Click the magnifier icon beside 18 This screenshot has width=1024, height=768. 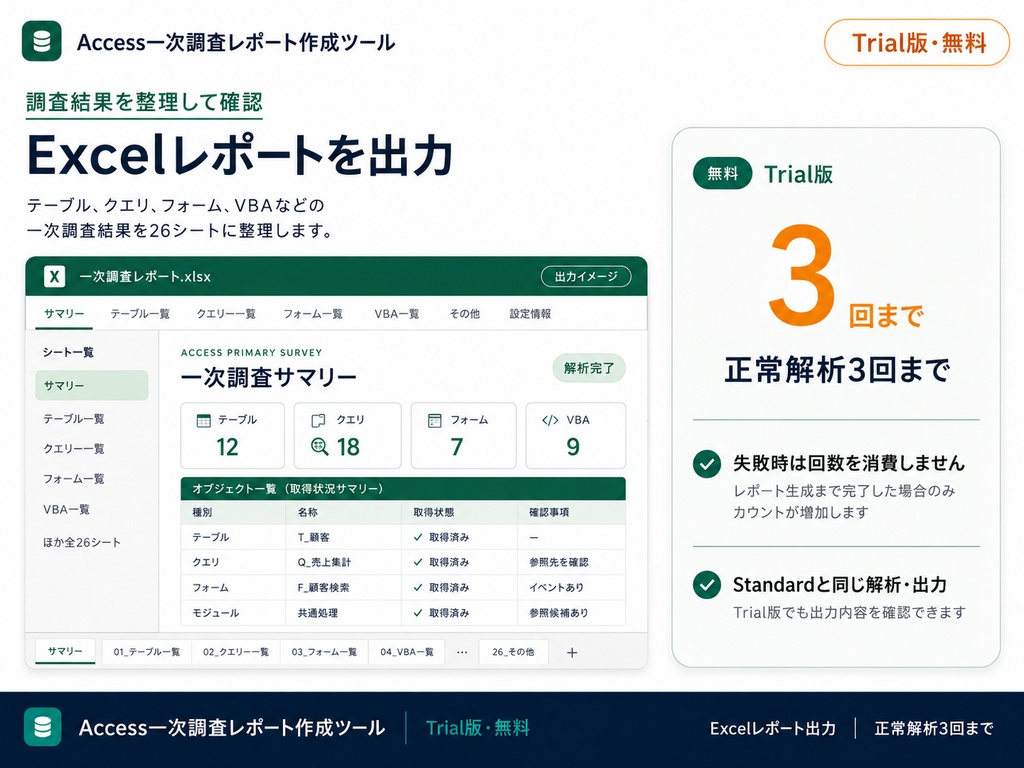point(319,447)
